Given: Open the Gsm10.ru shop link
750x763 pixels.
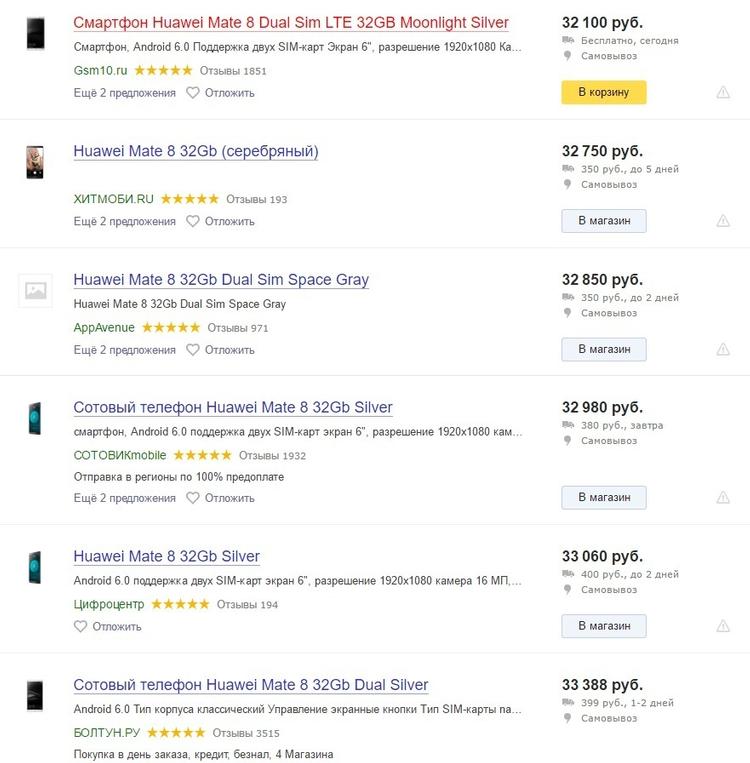Looking at the screenshot, I should tap(100, 71).
